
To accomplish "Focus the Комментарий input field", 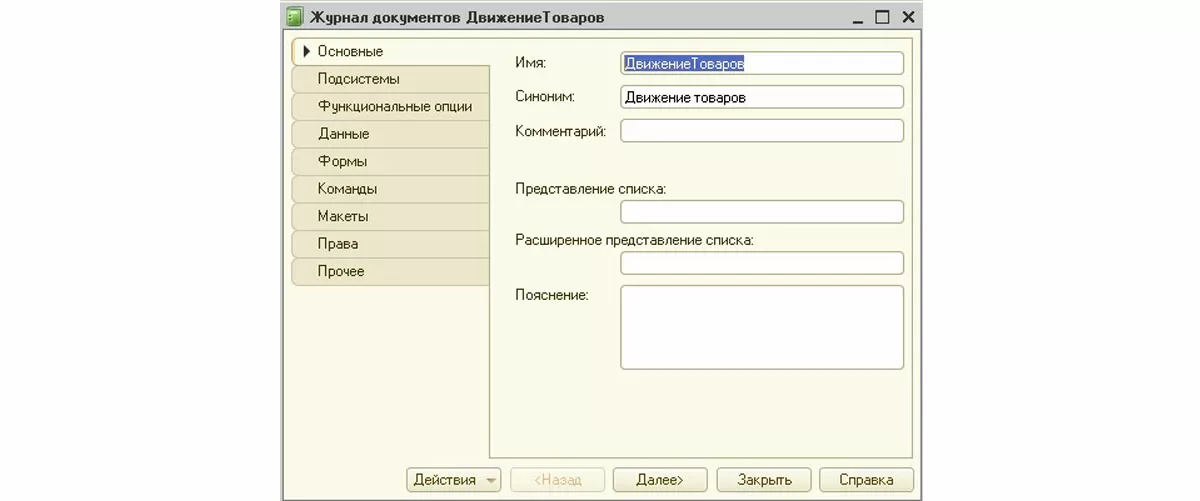I will (x=761, y=131).
